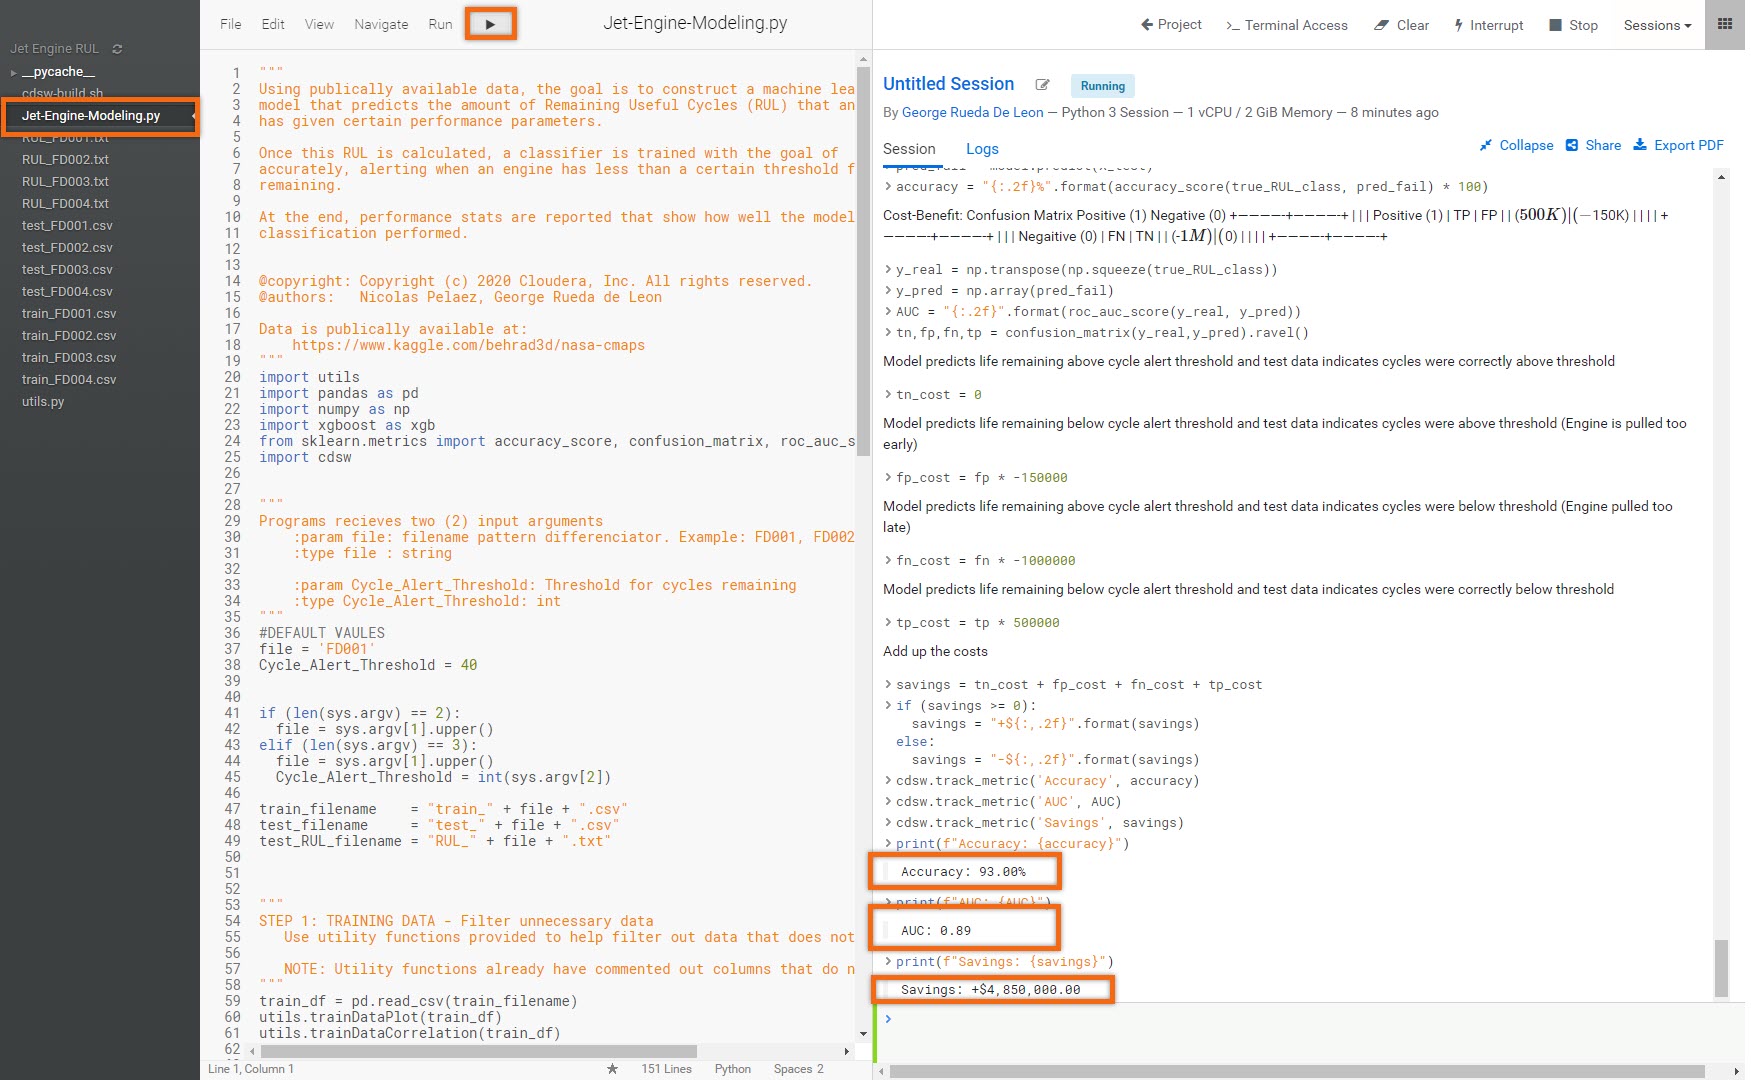Open train_FD004.csv file
Screen dimensions: 1751x1080
69,380
